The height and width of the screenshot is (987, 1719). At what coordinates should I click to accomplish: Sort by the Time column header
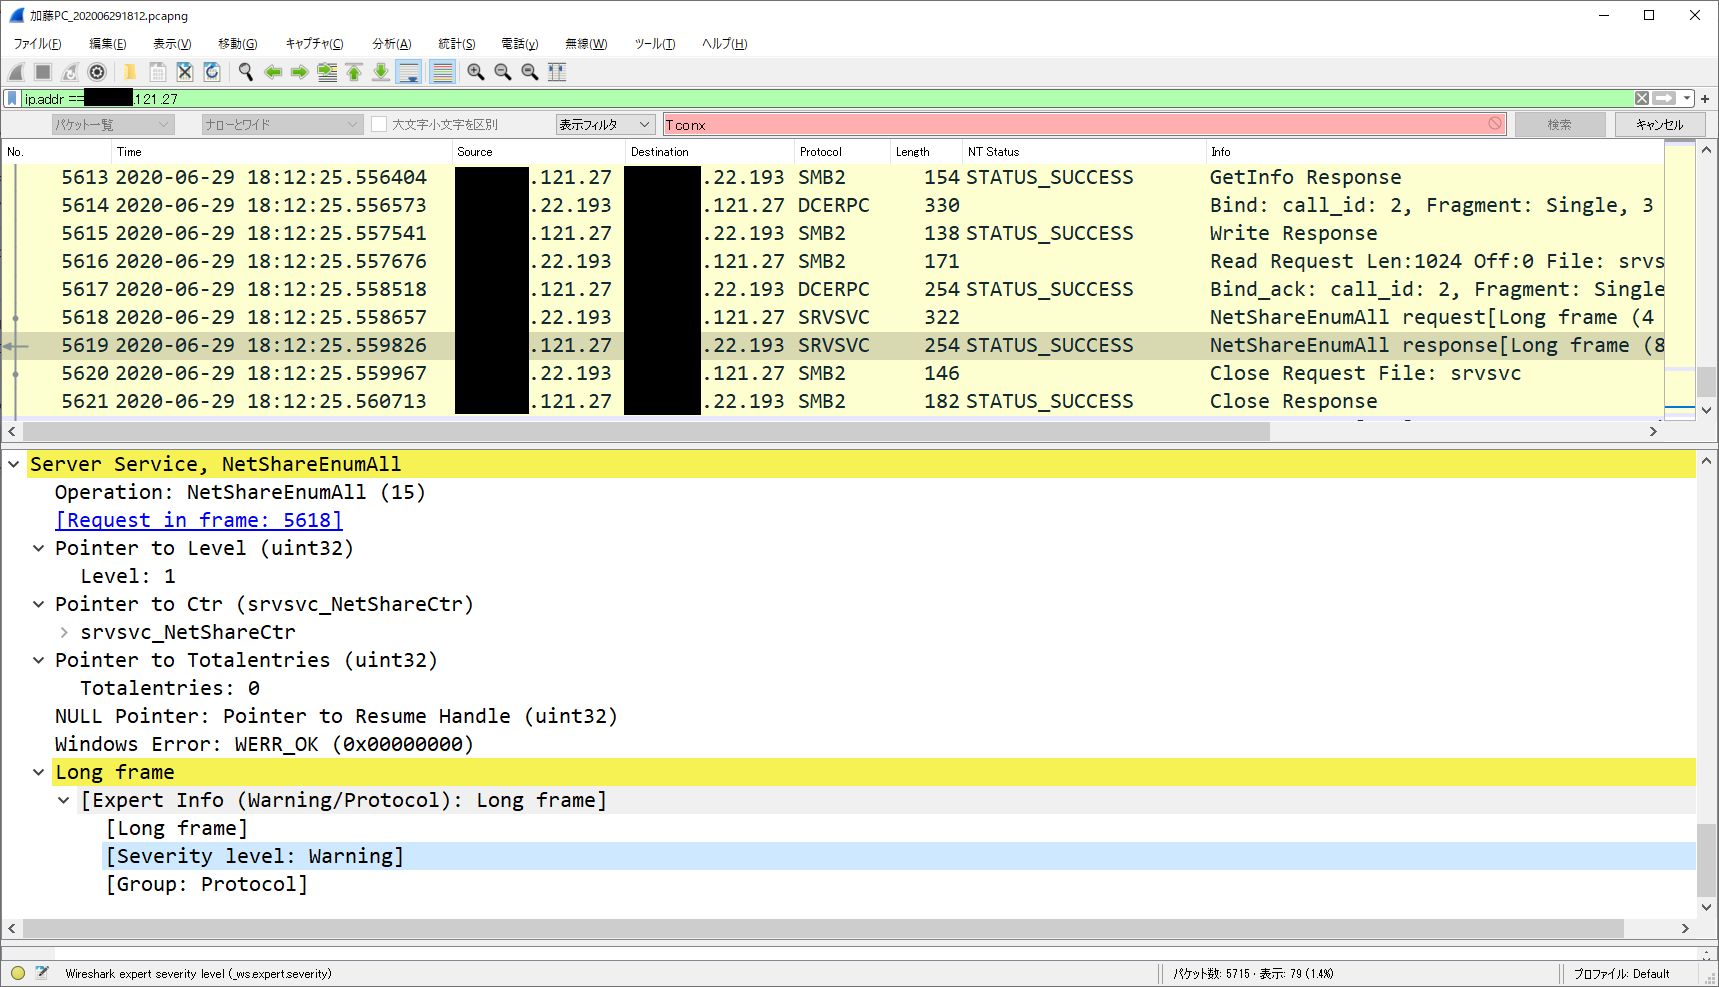pos(281,152)
